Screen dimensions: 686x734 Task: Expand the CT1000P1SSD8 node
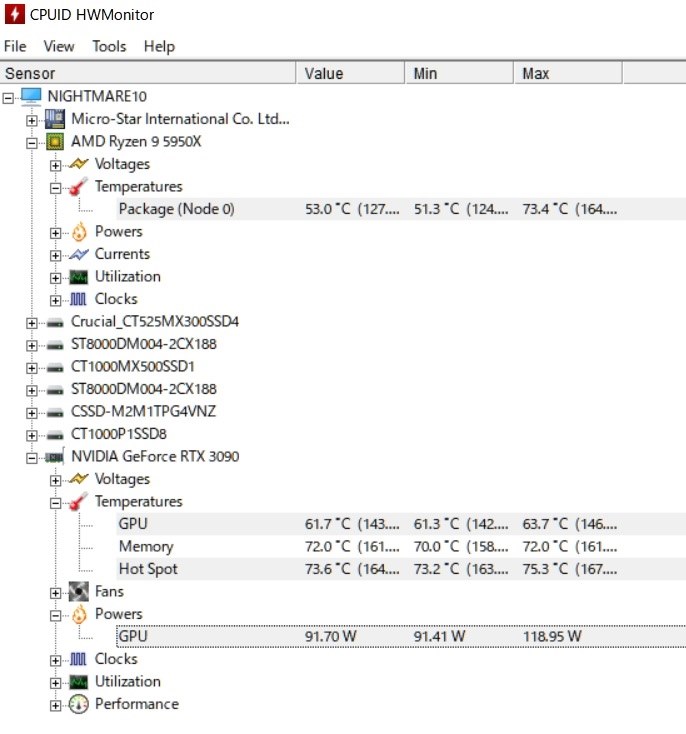point(31,435)
